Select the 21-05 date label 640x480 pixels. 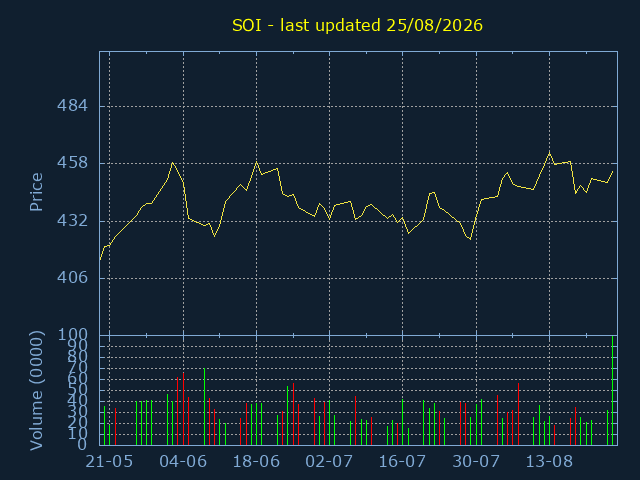point(109,462)
